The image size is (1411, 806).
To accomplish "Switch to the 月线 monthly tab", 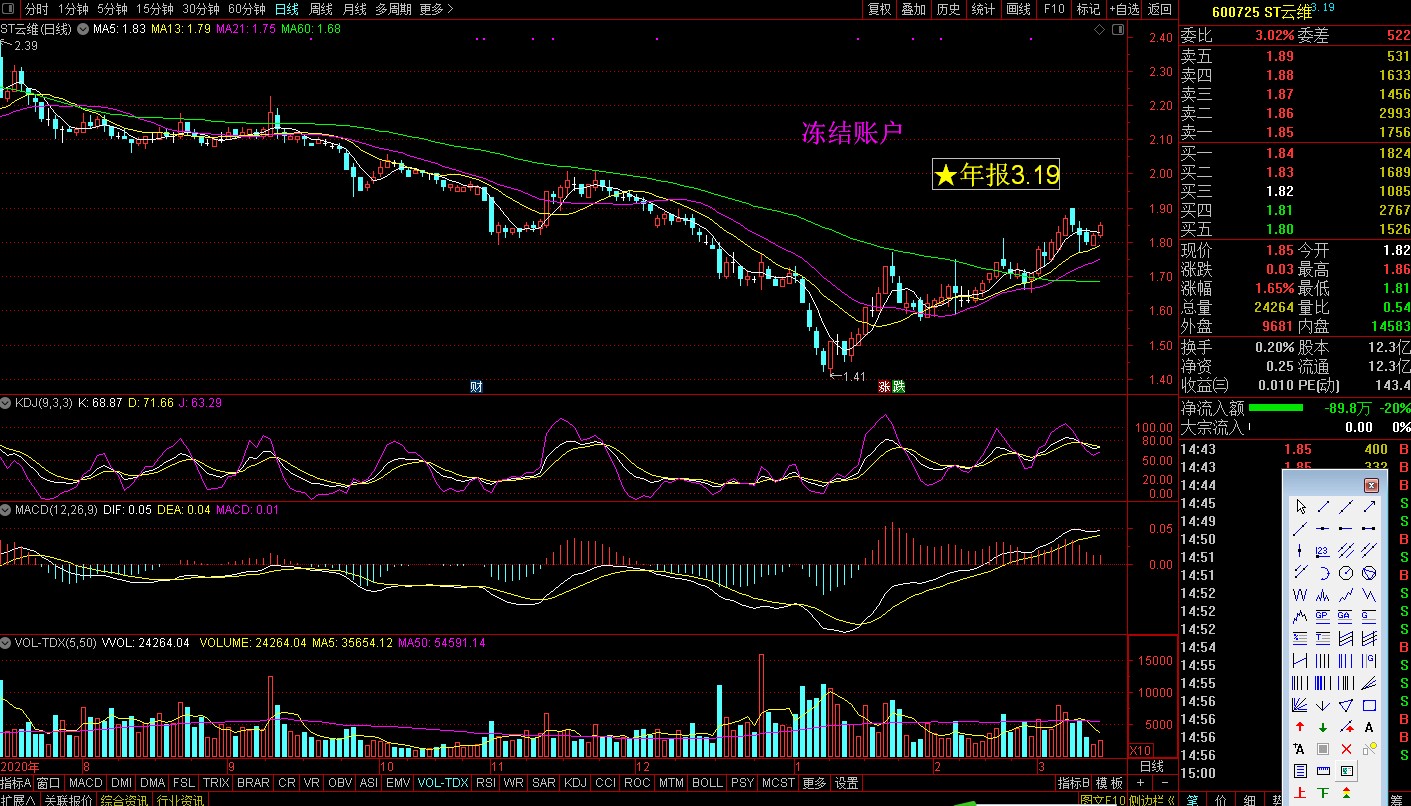I will coord(354,9).
